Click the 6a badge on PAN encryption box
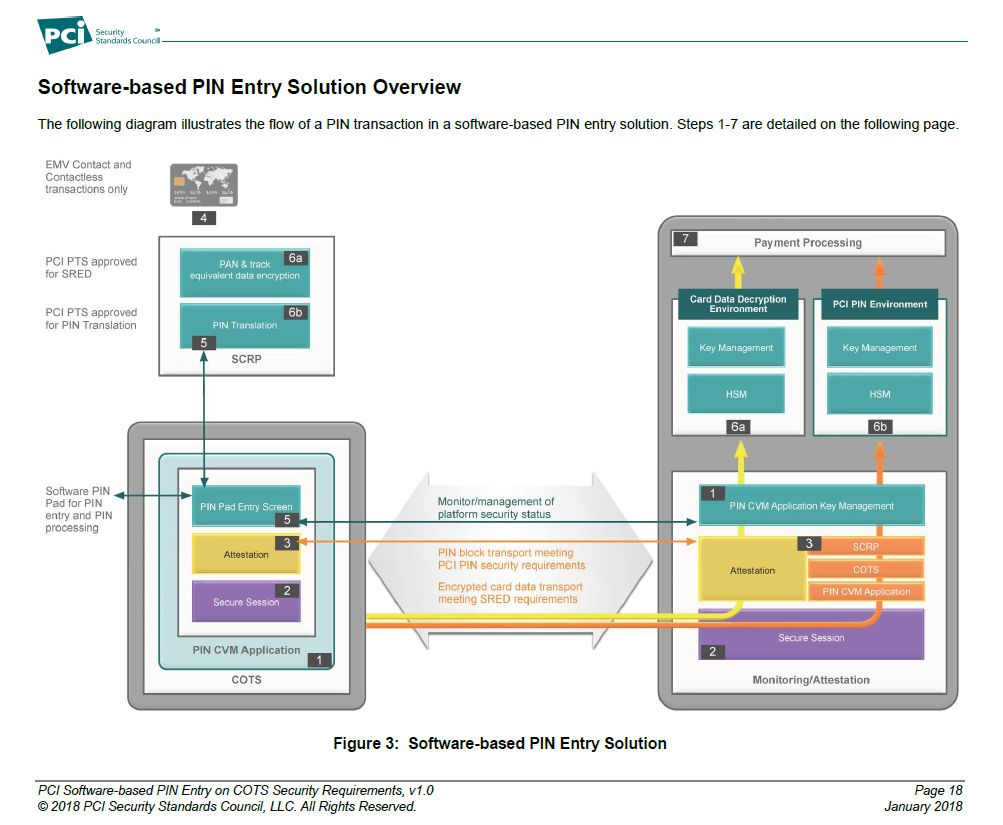The height and width of the screenshot is (825, 1003). (295, 258)
